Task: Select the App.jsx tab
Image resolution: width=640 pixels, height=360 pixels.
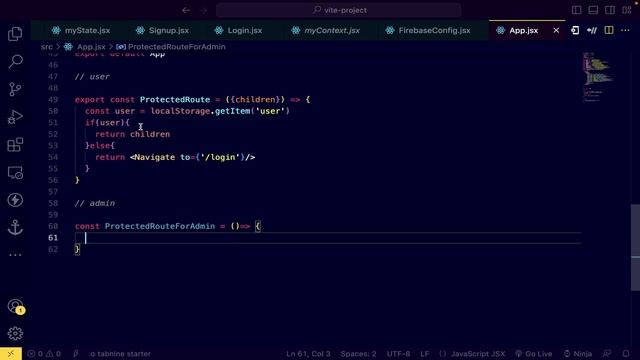Action: tap(523, 30)
